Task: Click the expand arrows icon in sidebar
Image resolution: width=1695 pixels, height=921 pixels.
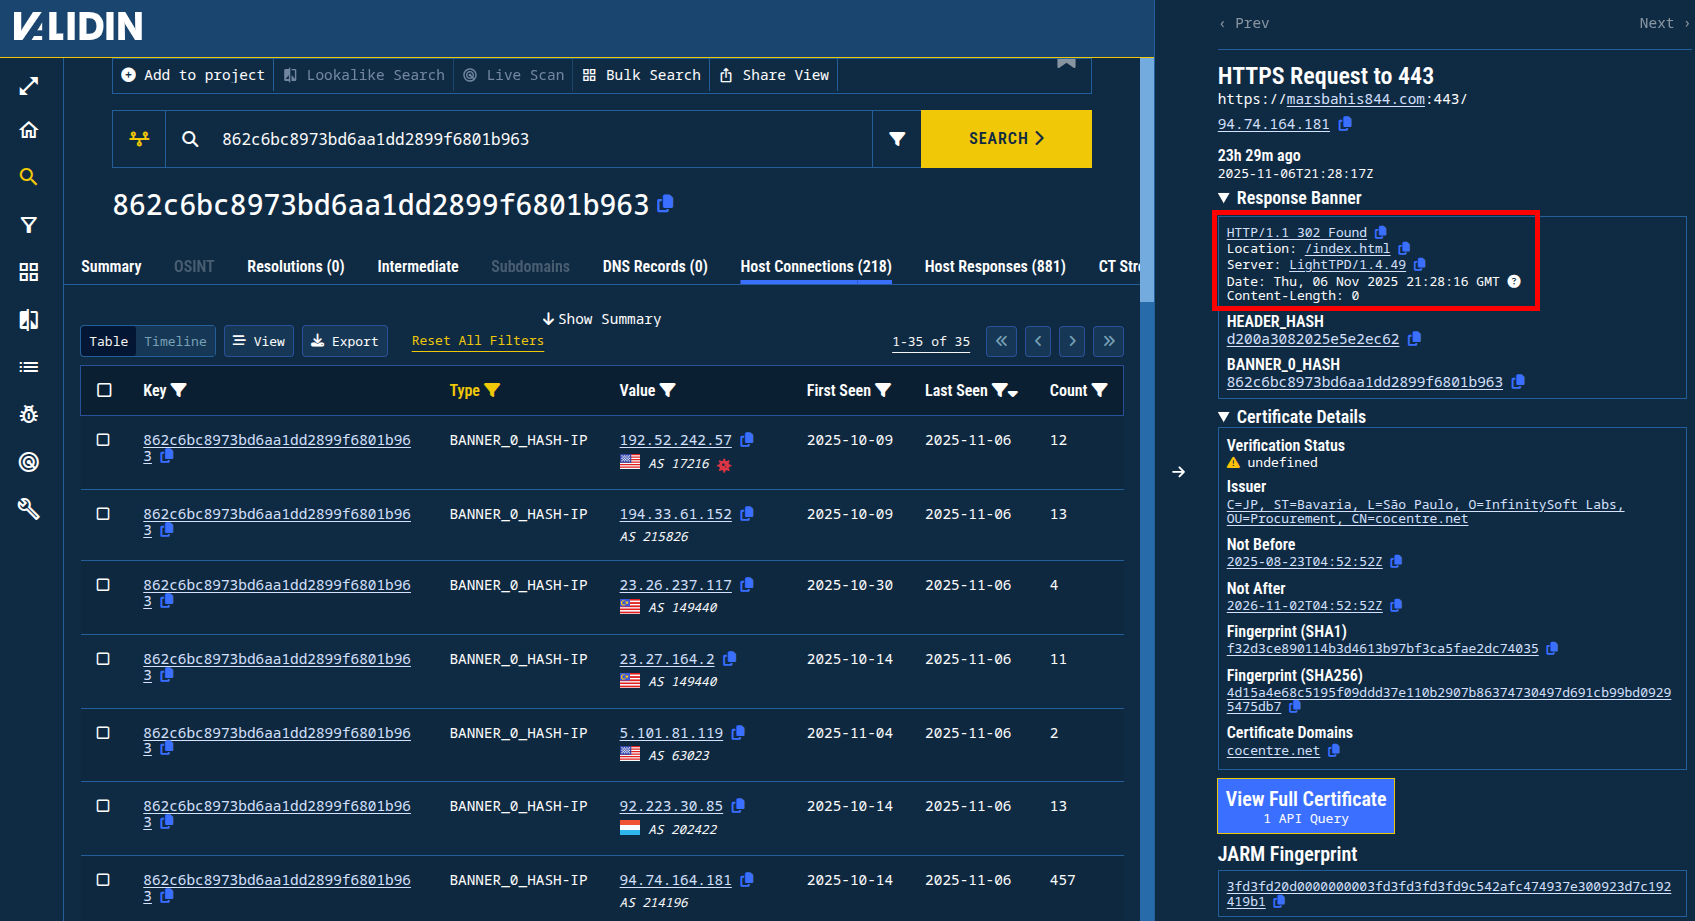Action: (x=29, y=87)
